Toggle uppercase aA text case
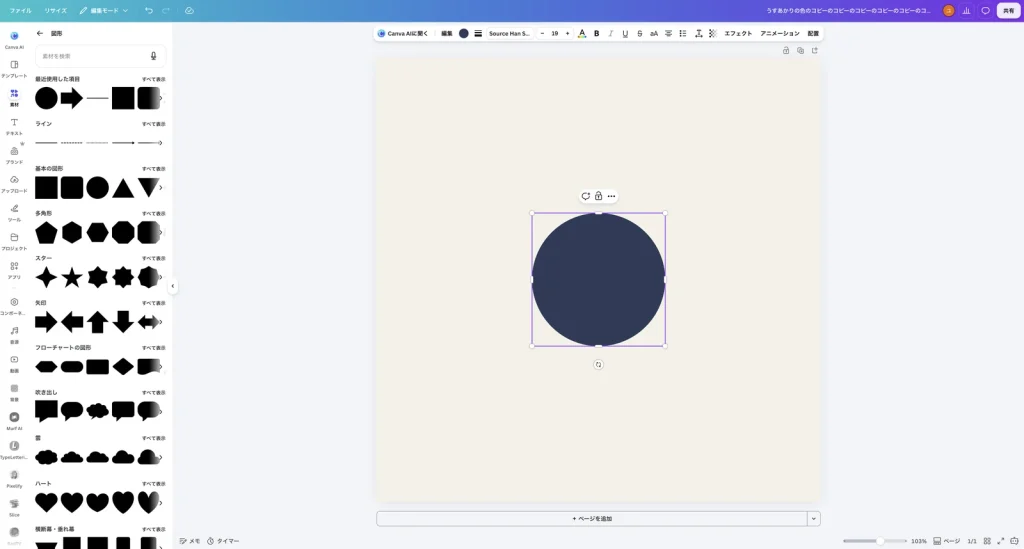Screen dimensions: 1024x549 (x=654, y=33)
